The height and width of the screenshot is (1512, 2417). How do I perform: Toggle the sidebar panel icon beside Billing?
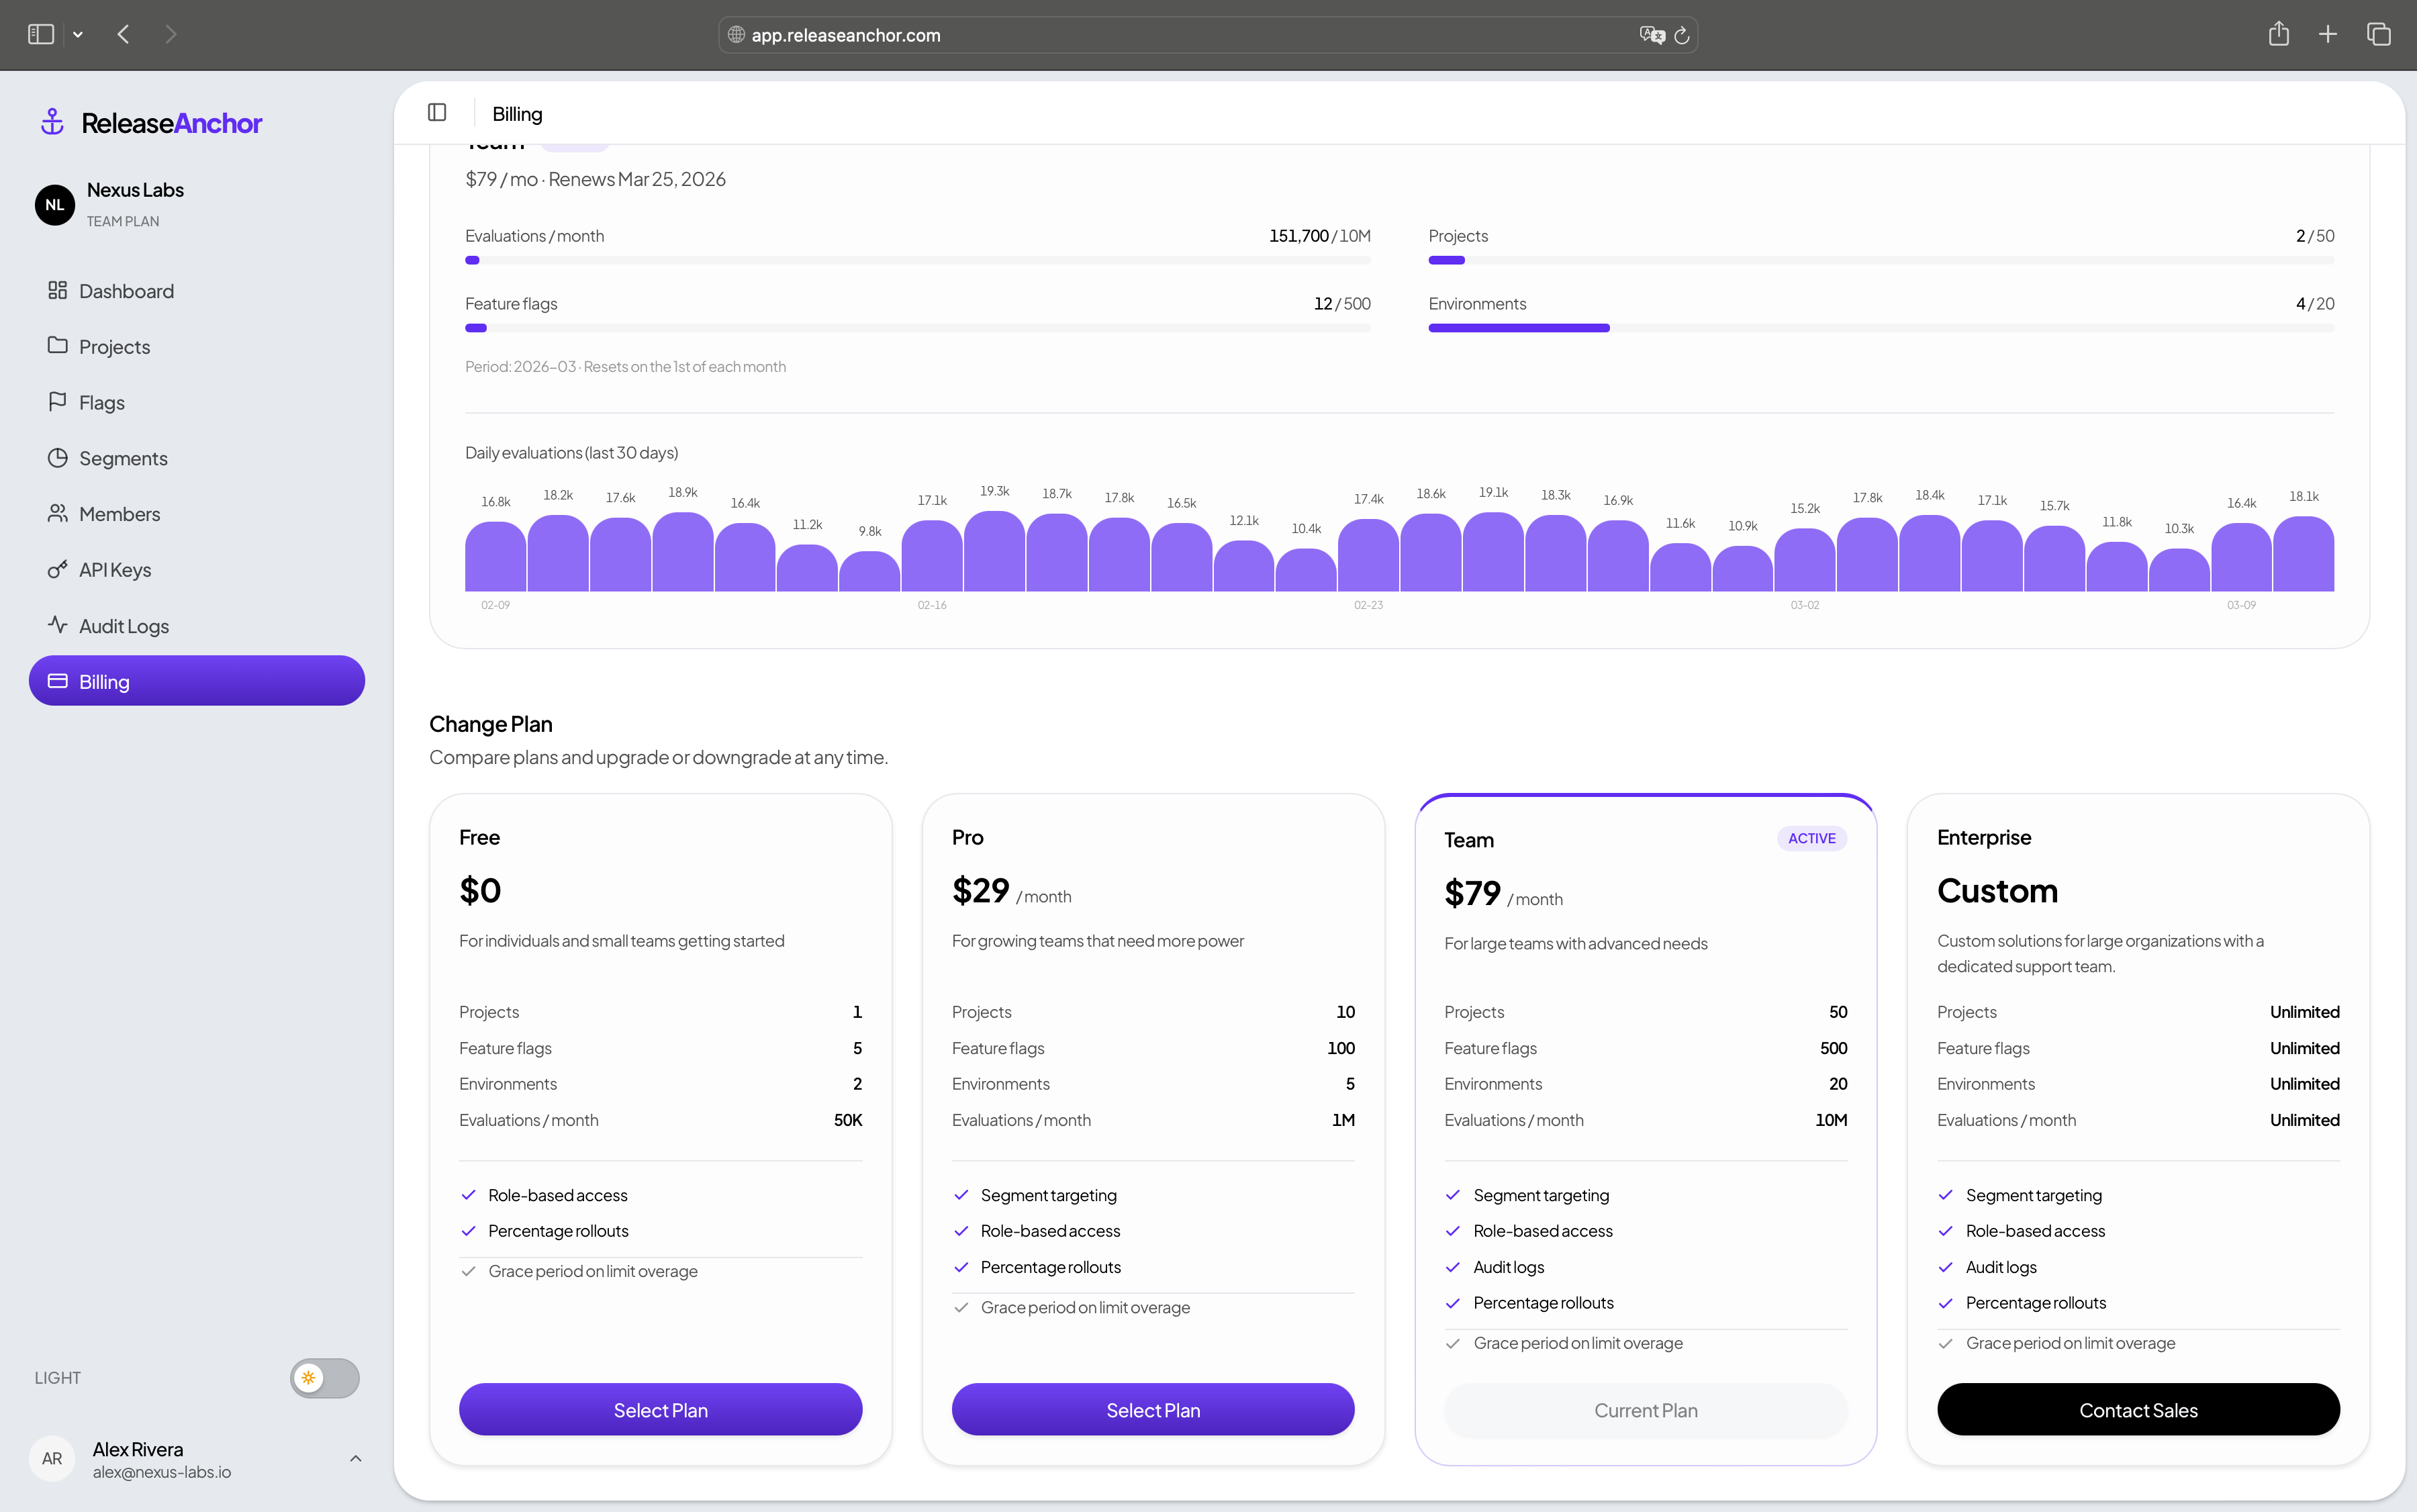(x=437, y=113)
